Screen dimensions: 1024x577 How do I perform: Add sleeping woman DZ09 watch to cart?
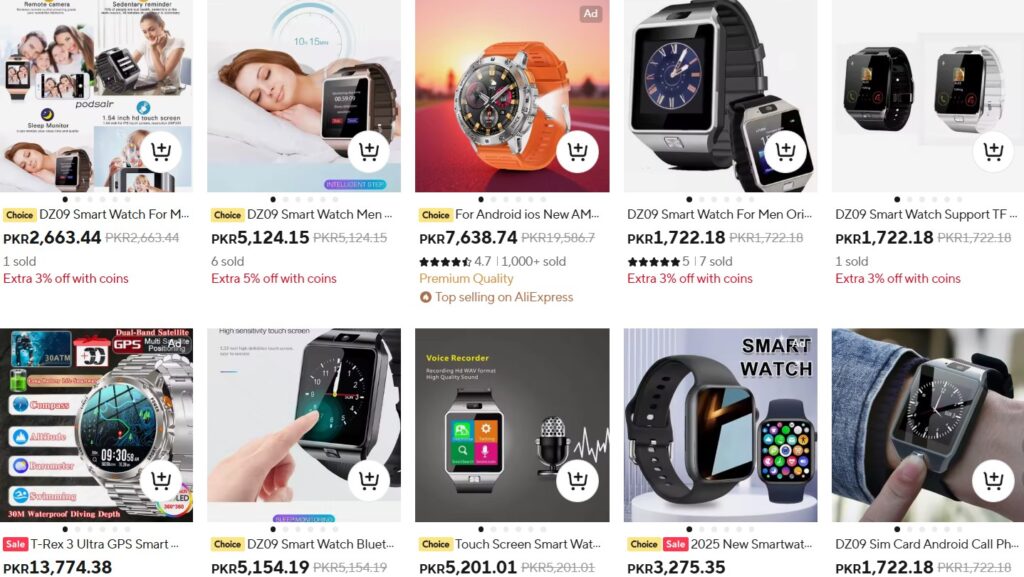click(369, 151)
